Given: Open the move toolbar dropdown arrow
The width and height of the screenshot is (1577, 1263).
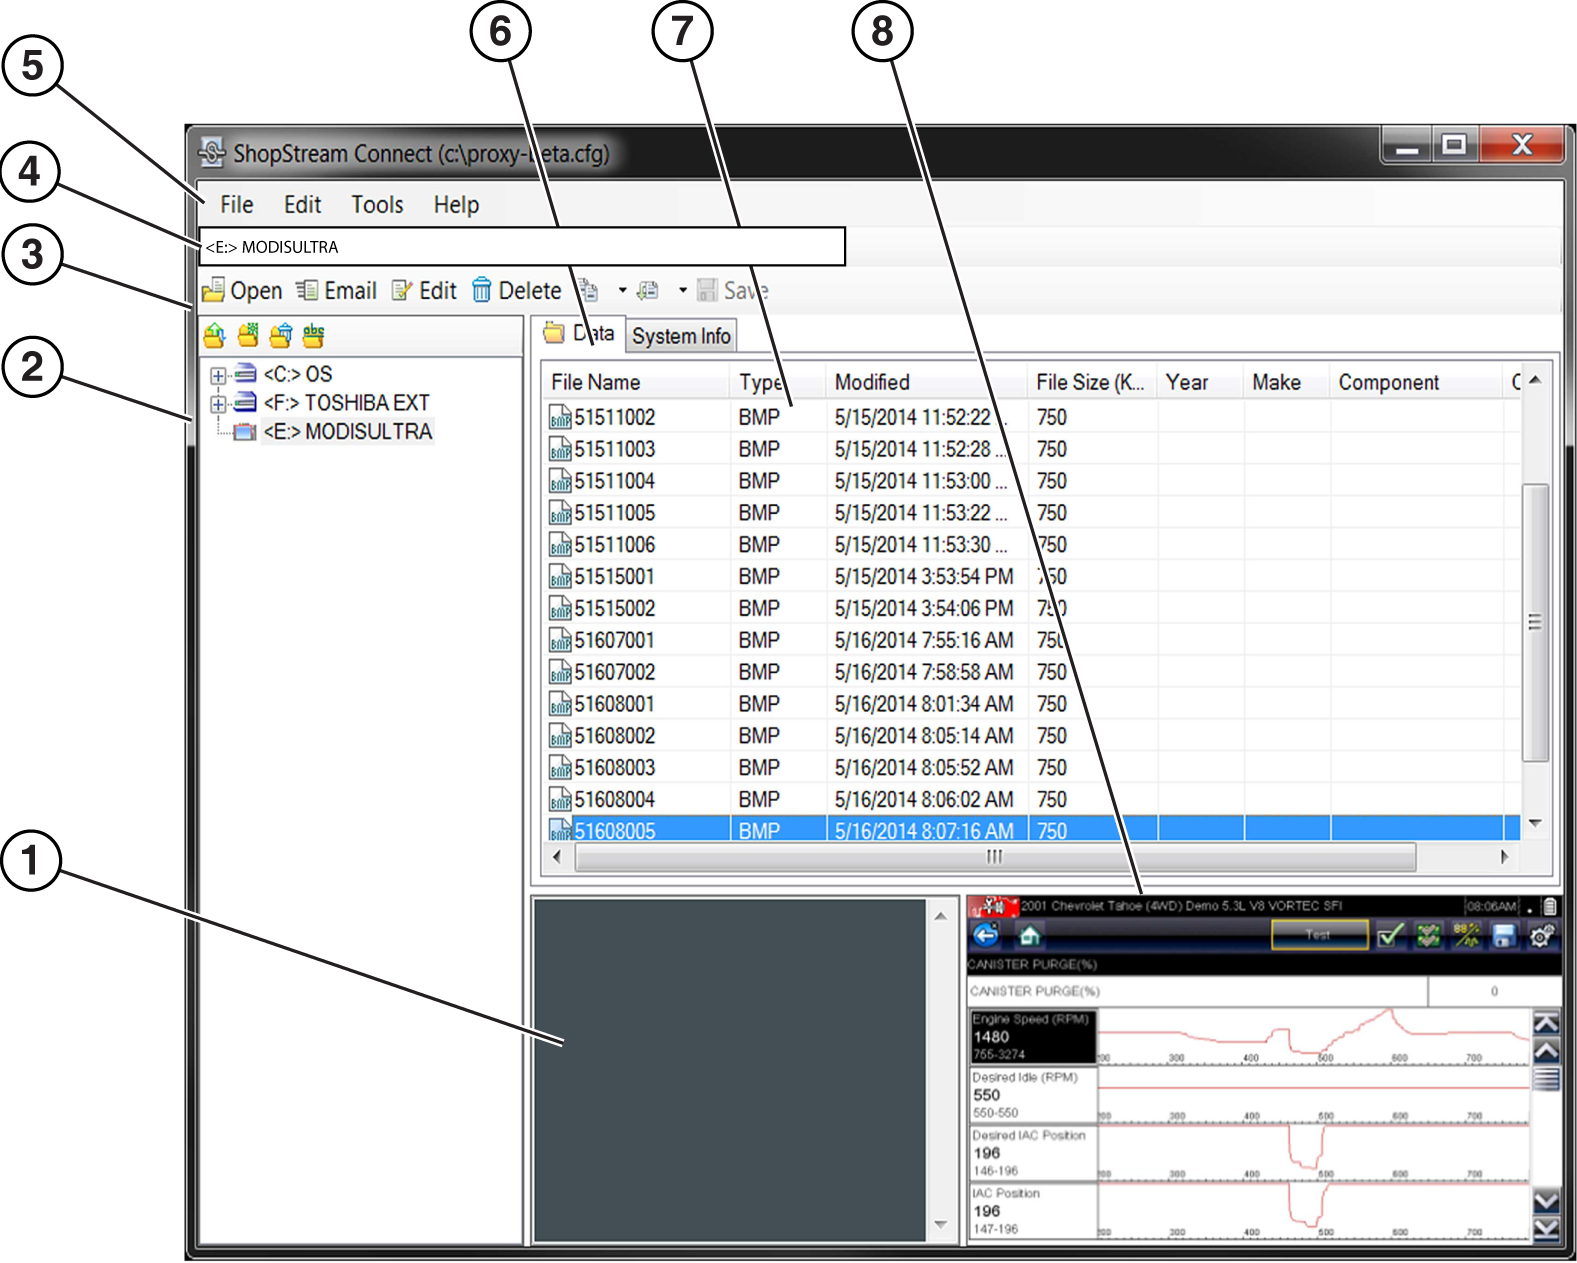Looking at the screenshot, I should click(x=683, y=291).
